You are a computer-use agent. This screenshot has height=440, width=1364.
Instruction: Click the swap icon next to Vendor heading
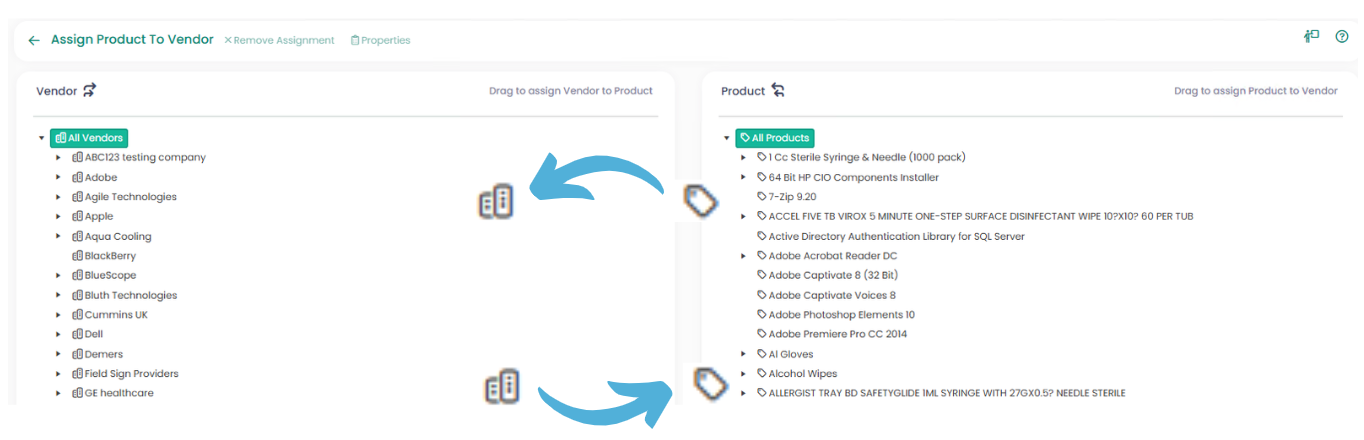point(90,91)
